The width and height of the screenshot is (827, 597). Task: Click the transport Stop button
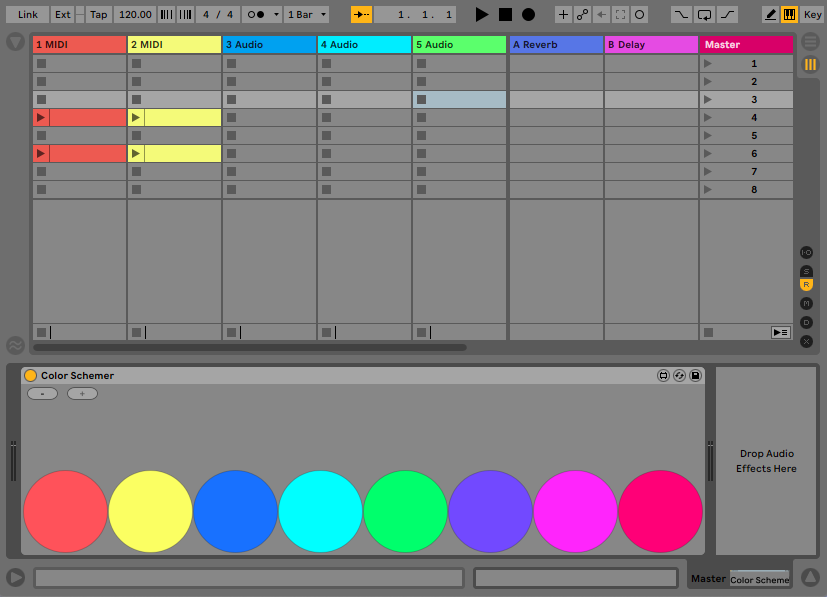tap(505, 15)
